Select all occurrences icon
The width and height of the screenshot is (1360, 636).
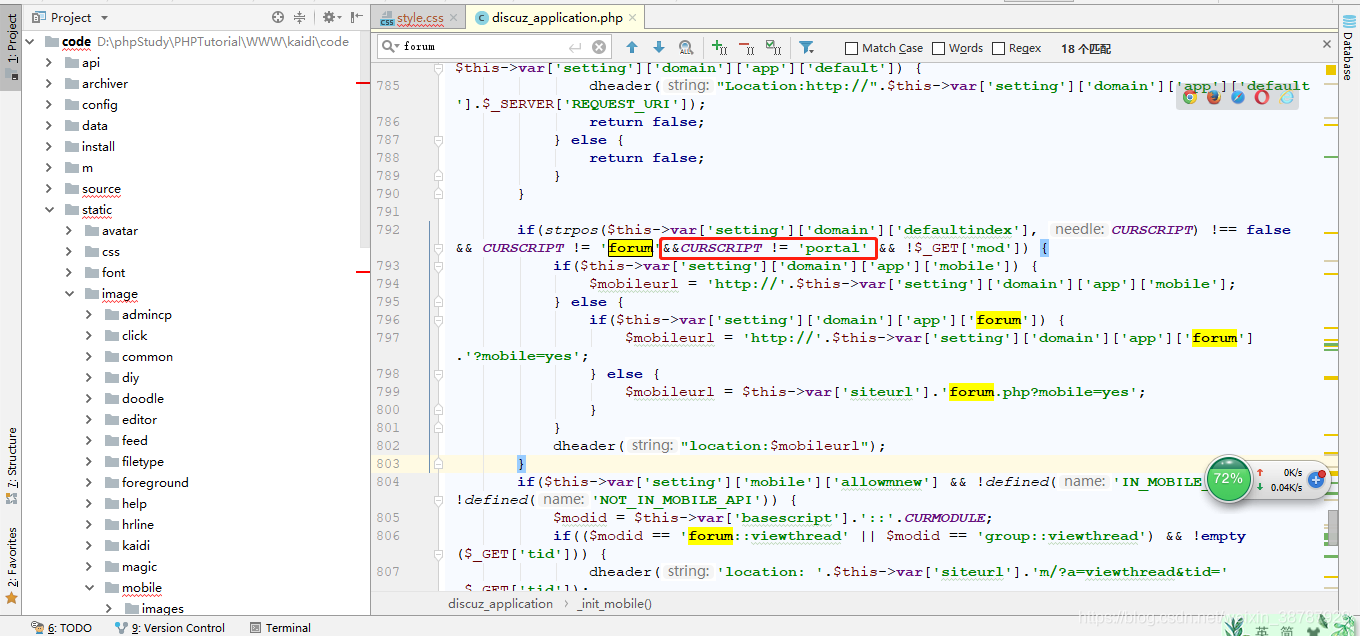click(x=773, y=47)
